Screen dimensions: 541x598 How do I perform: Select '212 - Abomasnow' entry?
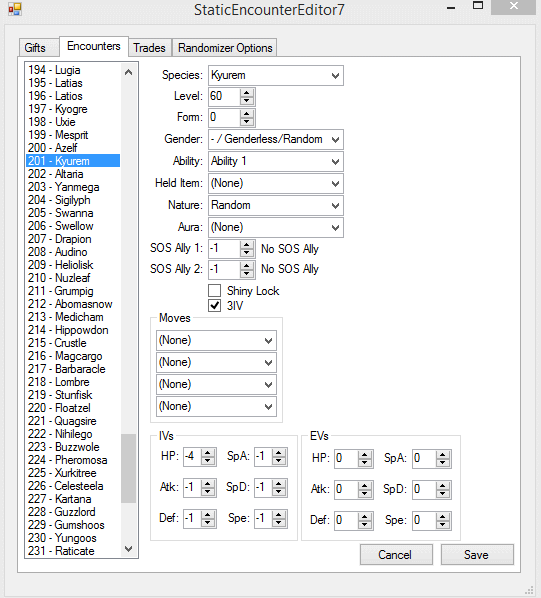click(73, 304)
